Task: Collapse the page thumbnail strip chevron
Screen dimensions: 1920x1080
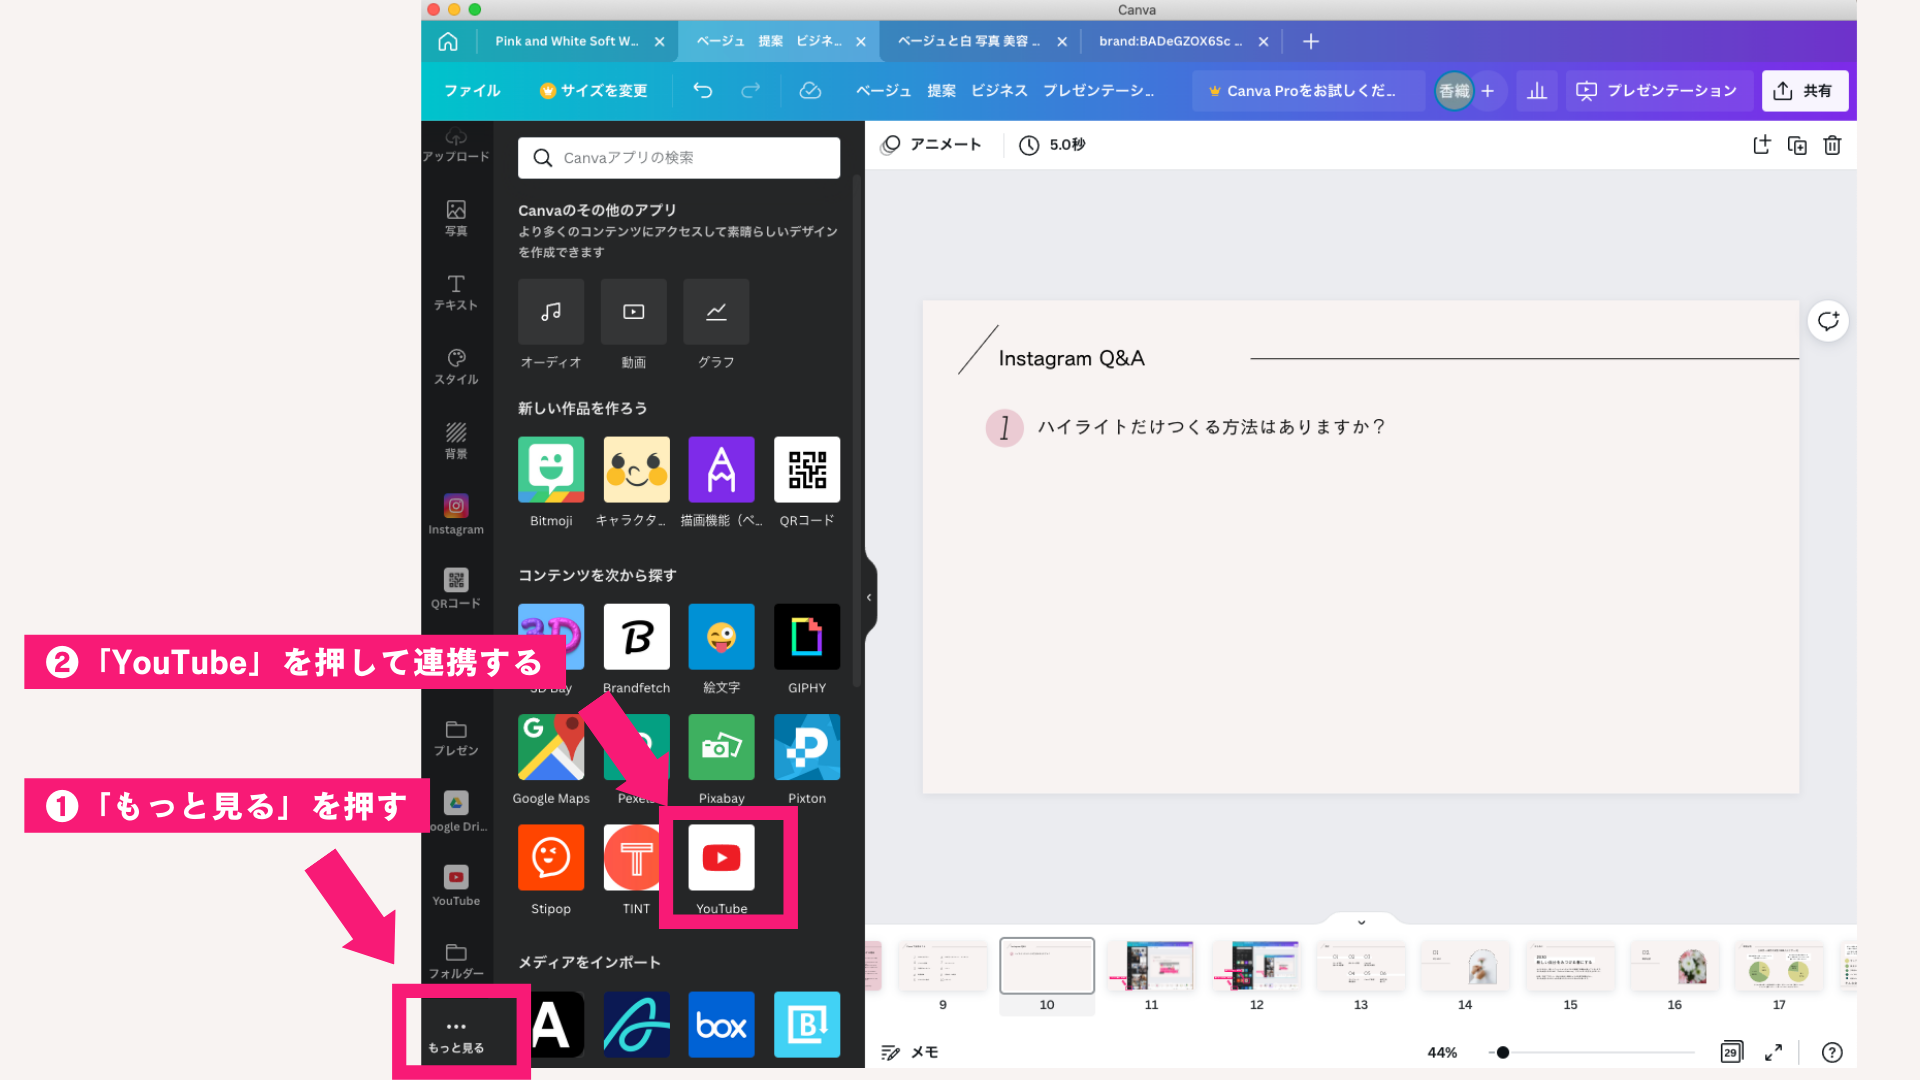Action: 1359,922
